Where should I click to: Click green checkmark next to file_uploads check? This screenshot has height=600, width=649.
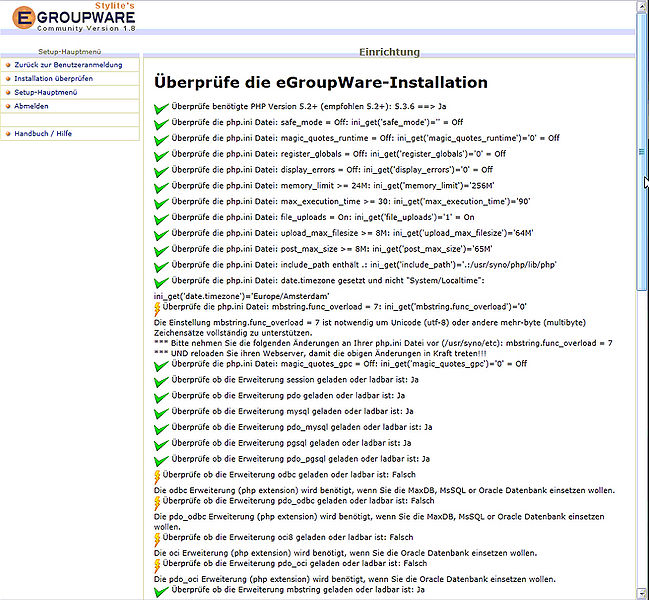click(161, 220)
